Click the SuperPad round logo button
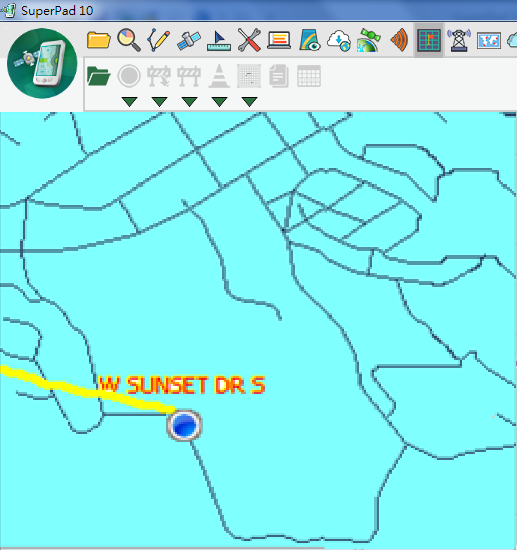Image resolution: width=517 pixels, height=550 pixels. [42, 63]
